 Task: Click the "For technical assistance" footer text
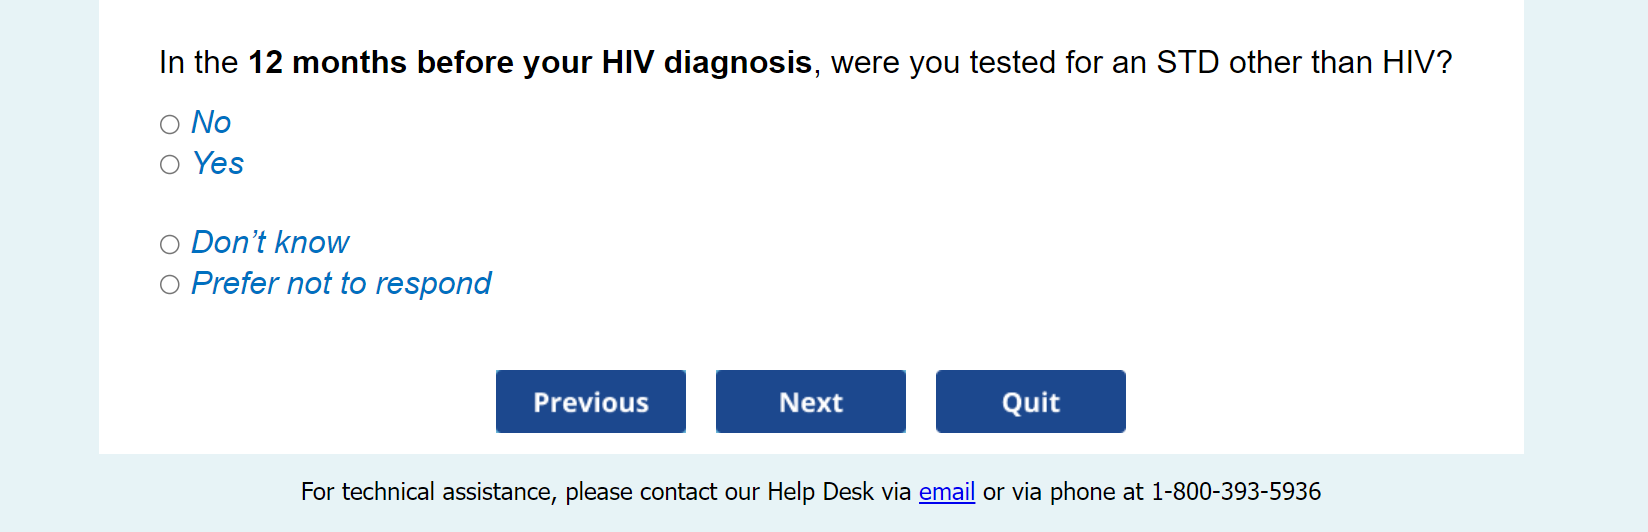point(428,492)
